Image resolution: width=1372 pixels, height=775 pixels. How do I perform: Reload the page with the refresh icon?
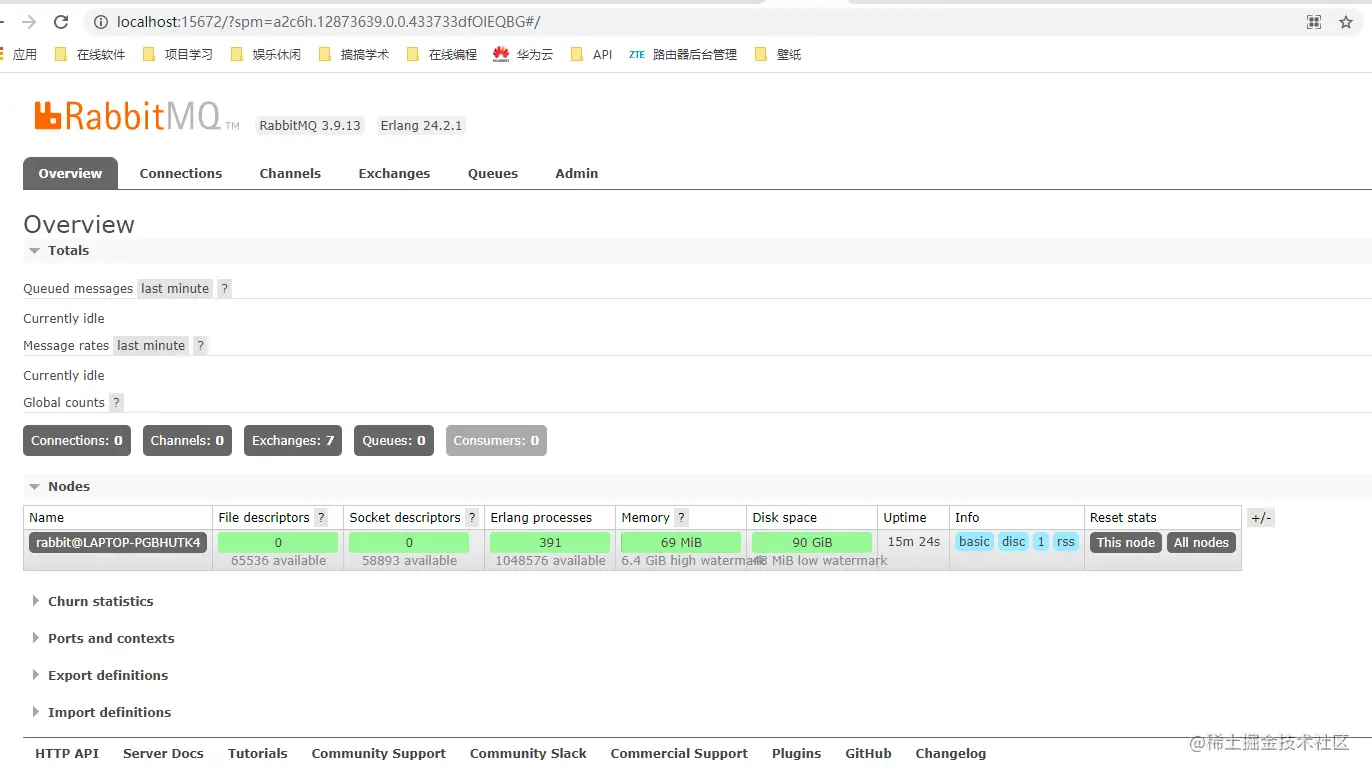click(61, 22)
